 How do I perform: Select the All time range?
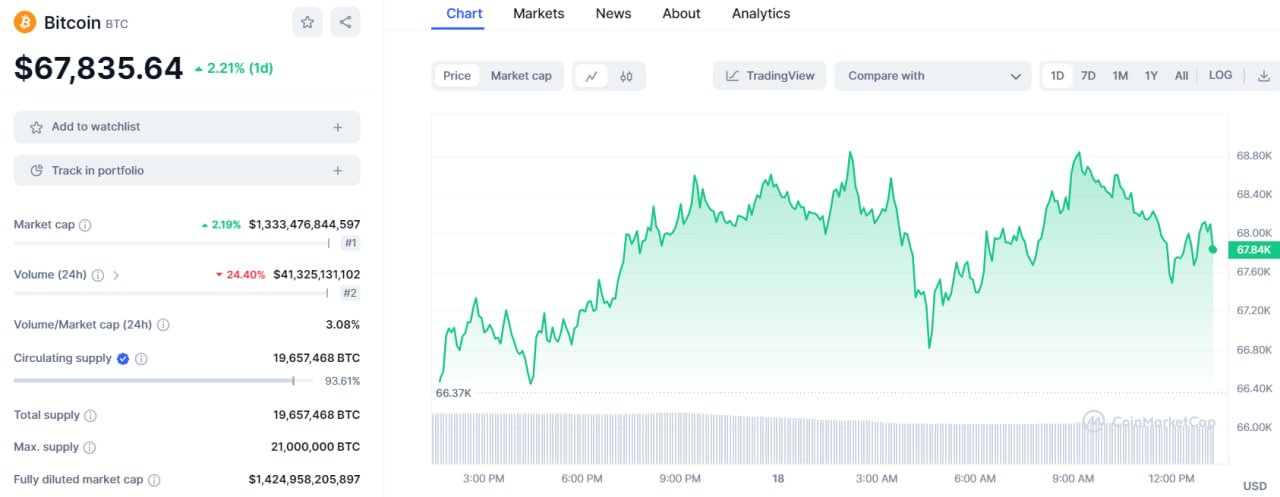tap(1181, 76)
